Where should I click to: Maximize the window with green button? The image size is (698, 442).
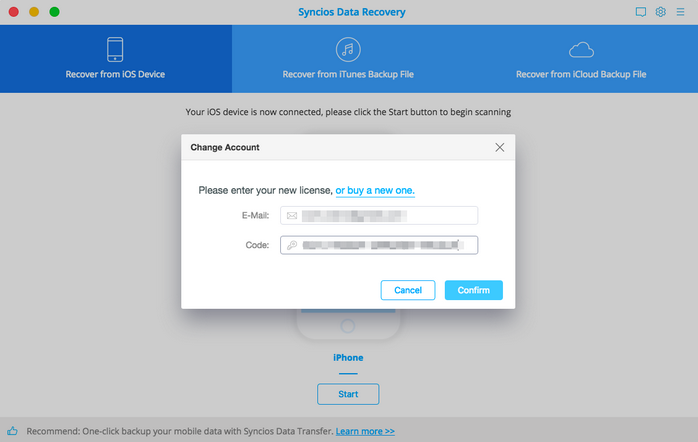[x=54, y=12]
